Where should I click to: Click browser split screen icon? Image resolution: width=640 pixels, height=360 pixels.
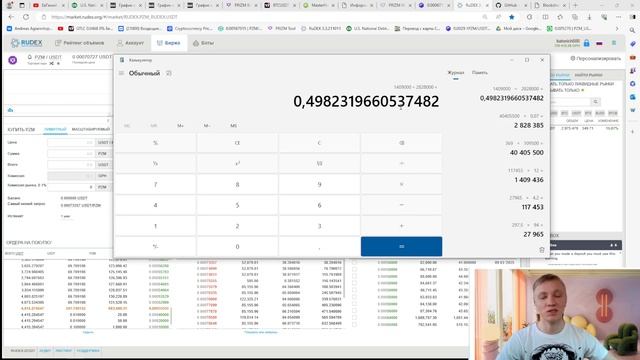tap(545, 17)
